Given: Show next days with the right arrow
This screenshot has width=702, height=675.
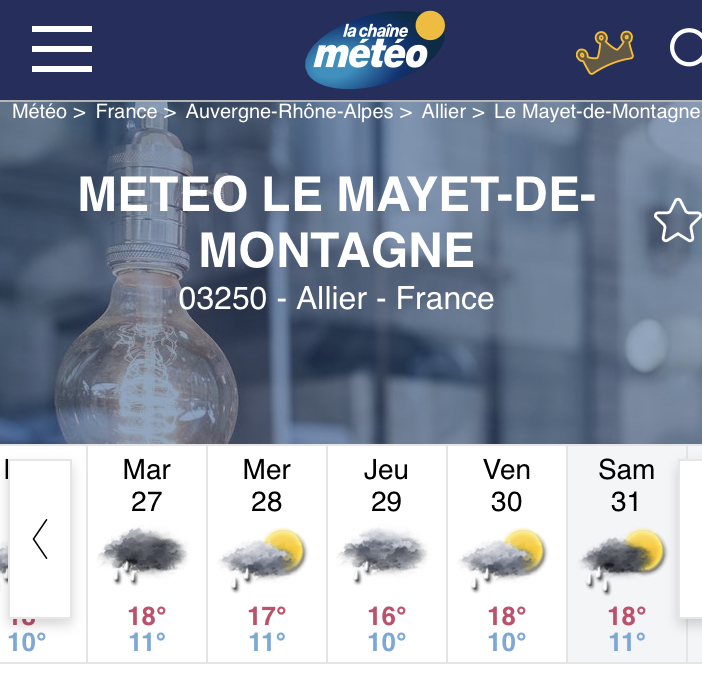Looking at the screenshot, I should 690,539.
